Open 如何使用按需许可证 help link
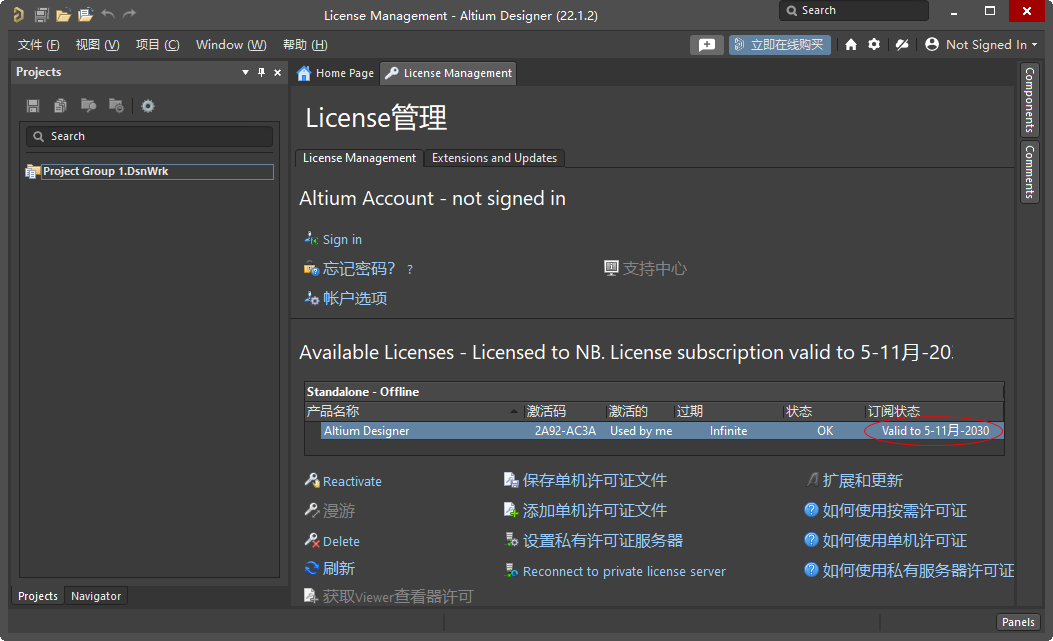Viewport: 1053px width, 641px height. [x=895, y=511]
